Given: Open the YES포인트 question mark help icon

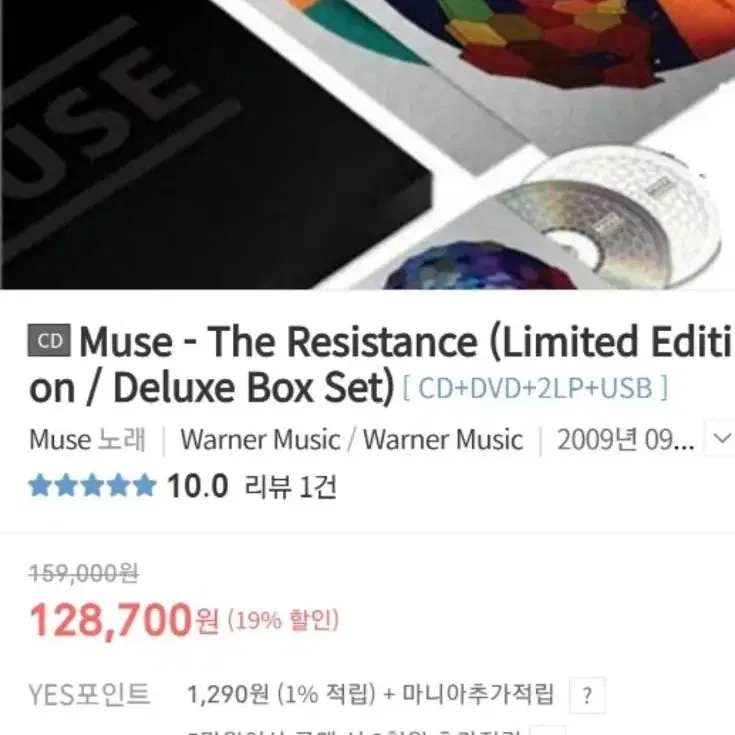Looking at the screenshot, I should [587, 696].
